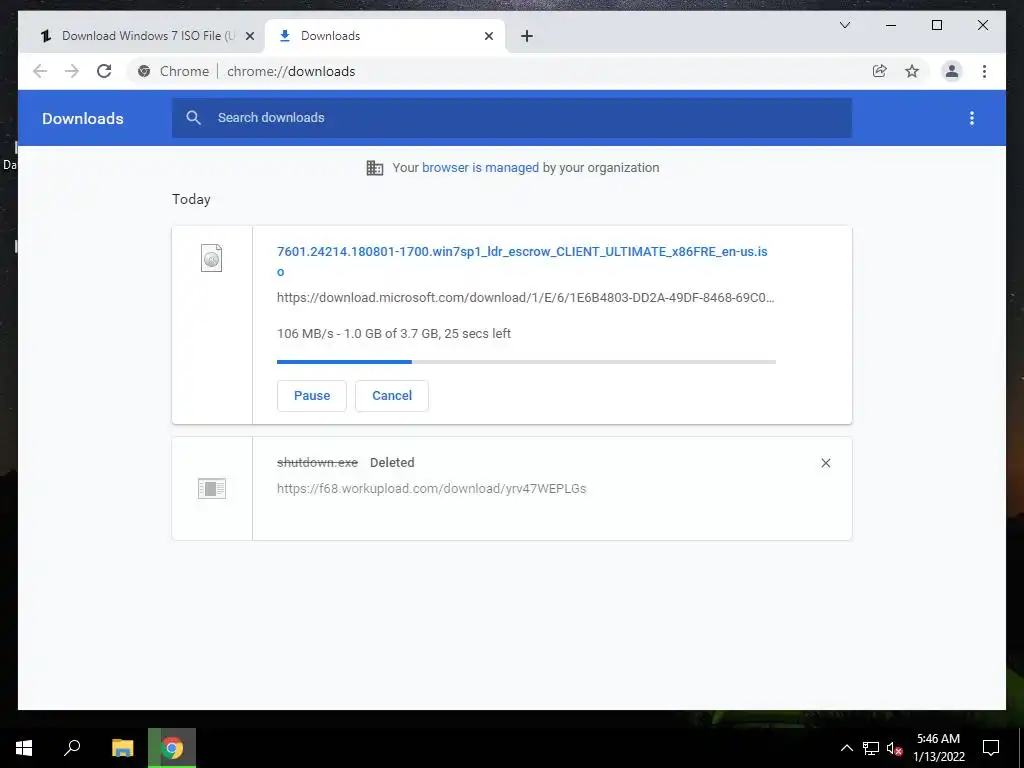Close the Downloads tab

point(488,36)
